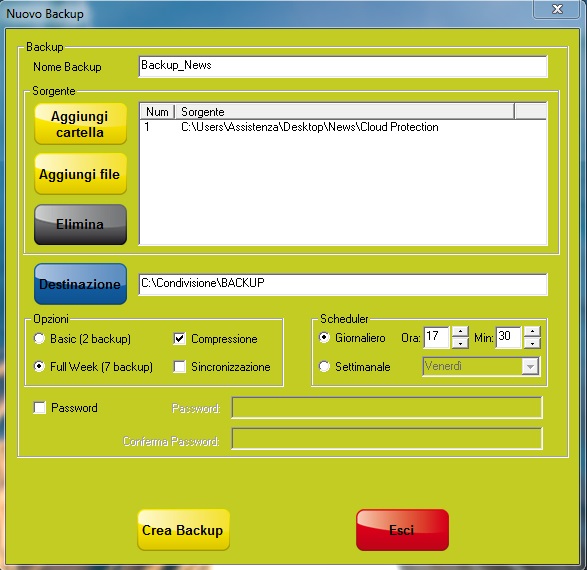The image size is (587, 570).
Task: Select source row Cloud Protection path
Action: (343, 127)
